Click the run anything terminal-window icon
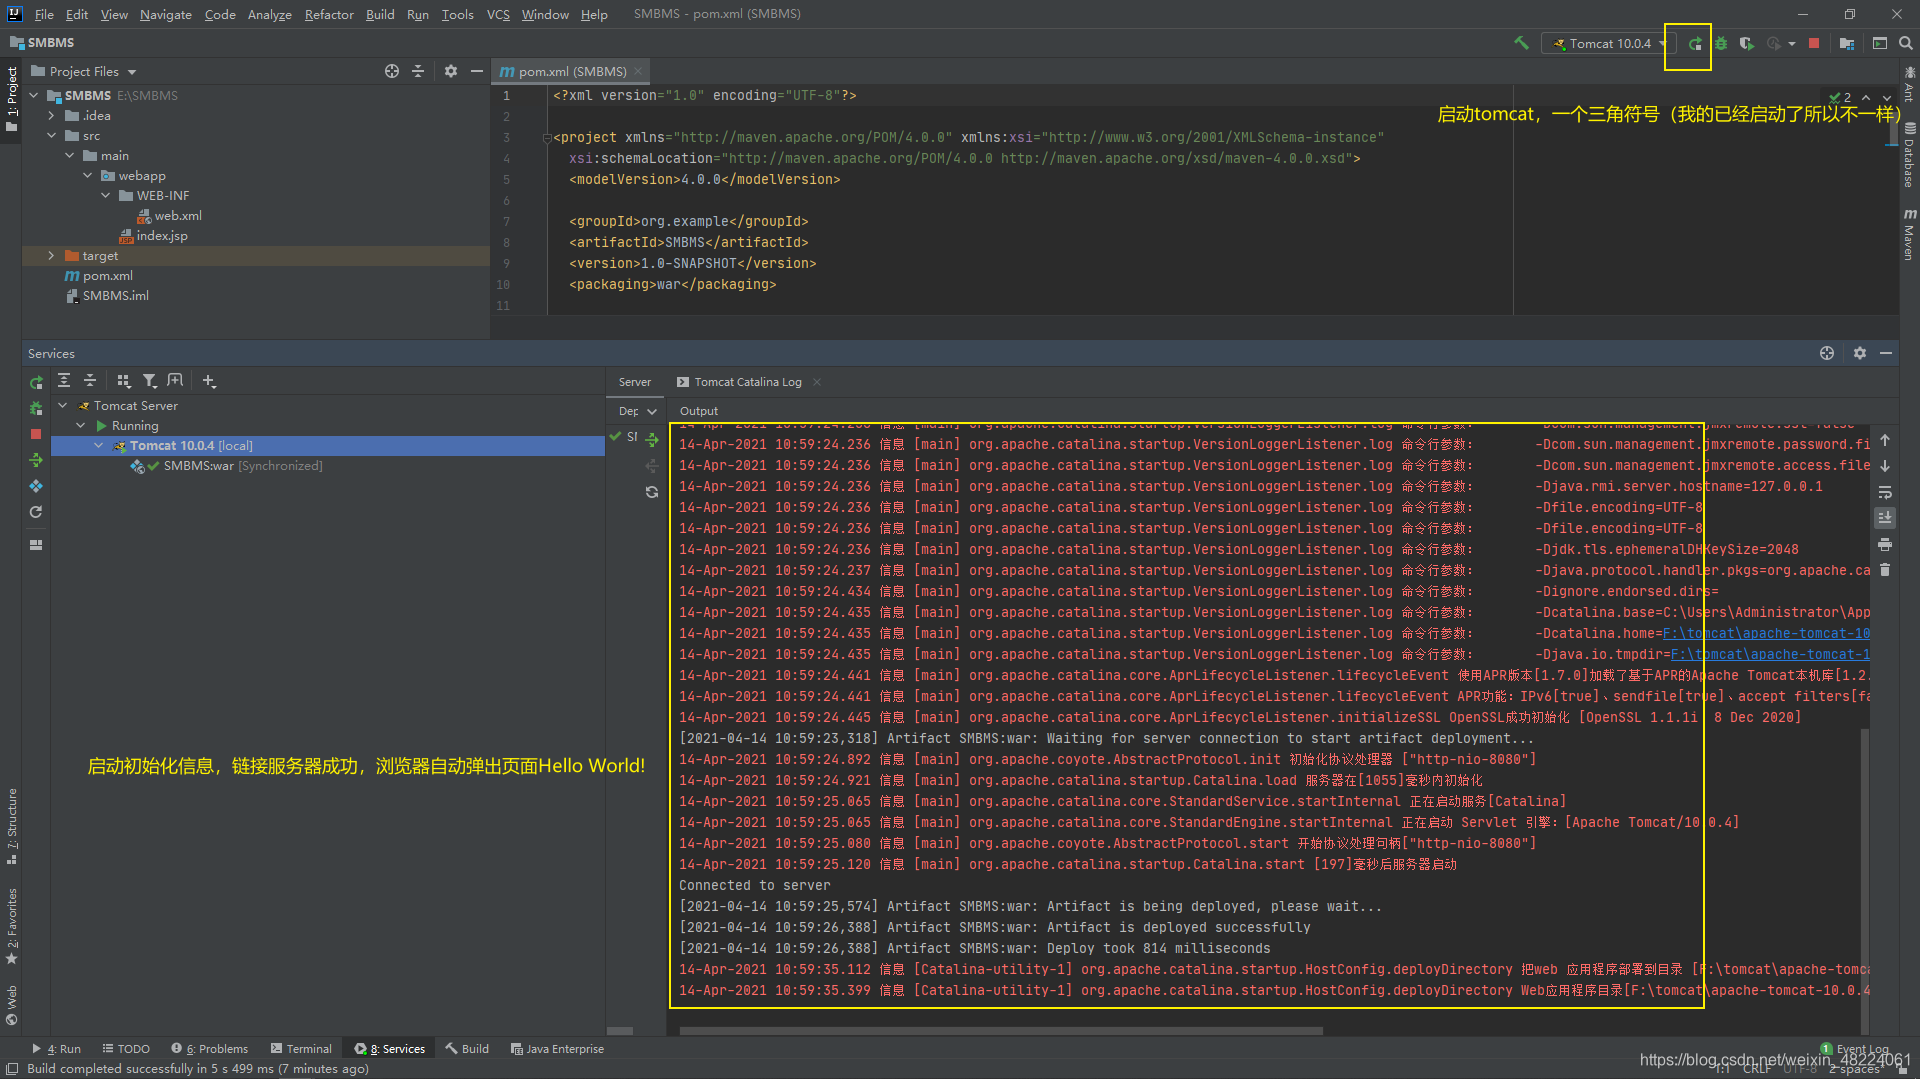Image resolution: width=1920 pixels, height=1079 pixels. tap(1880, 44)
